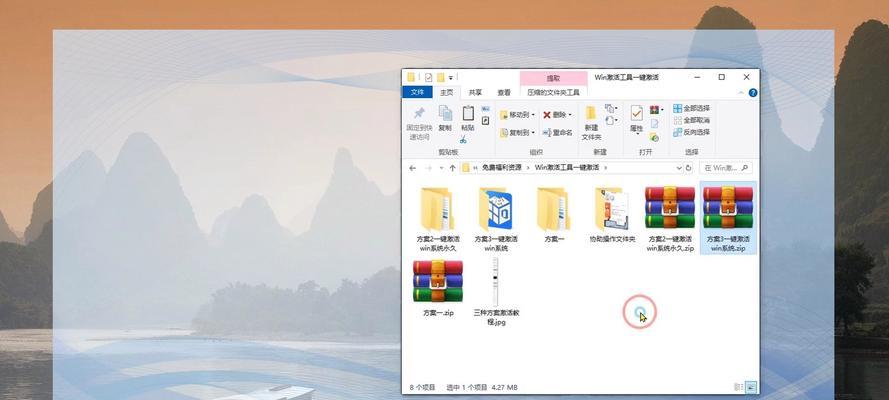This screenshot has width=889, height=400.
Task: Go up one folder level
Action: [x=452, y=168]
